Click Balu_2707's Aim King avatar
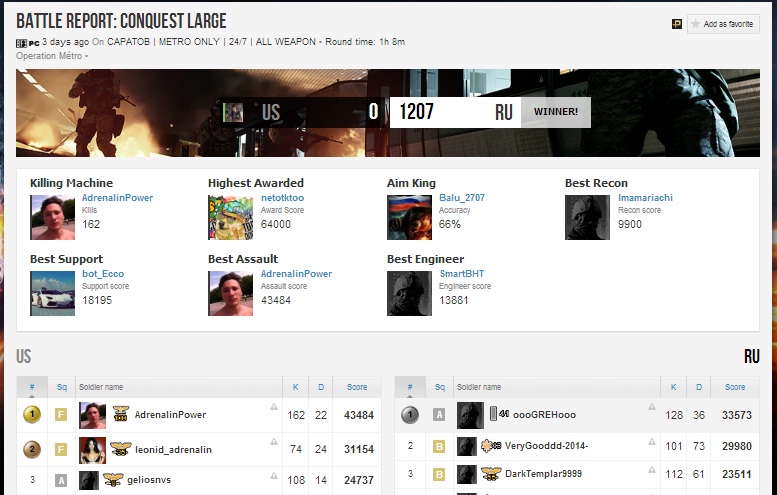The width and height of the screenshot is (777, 495). pos(408,217)
